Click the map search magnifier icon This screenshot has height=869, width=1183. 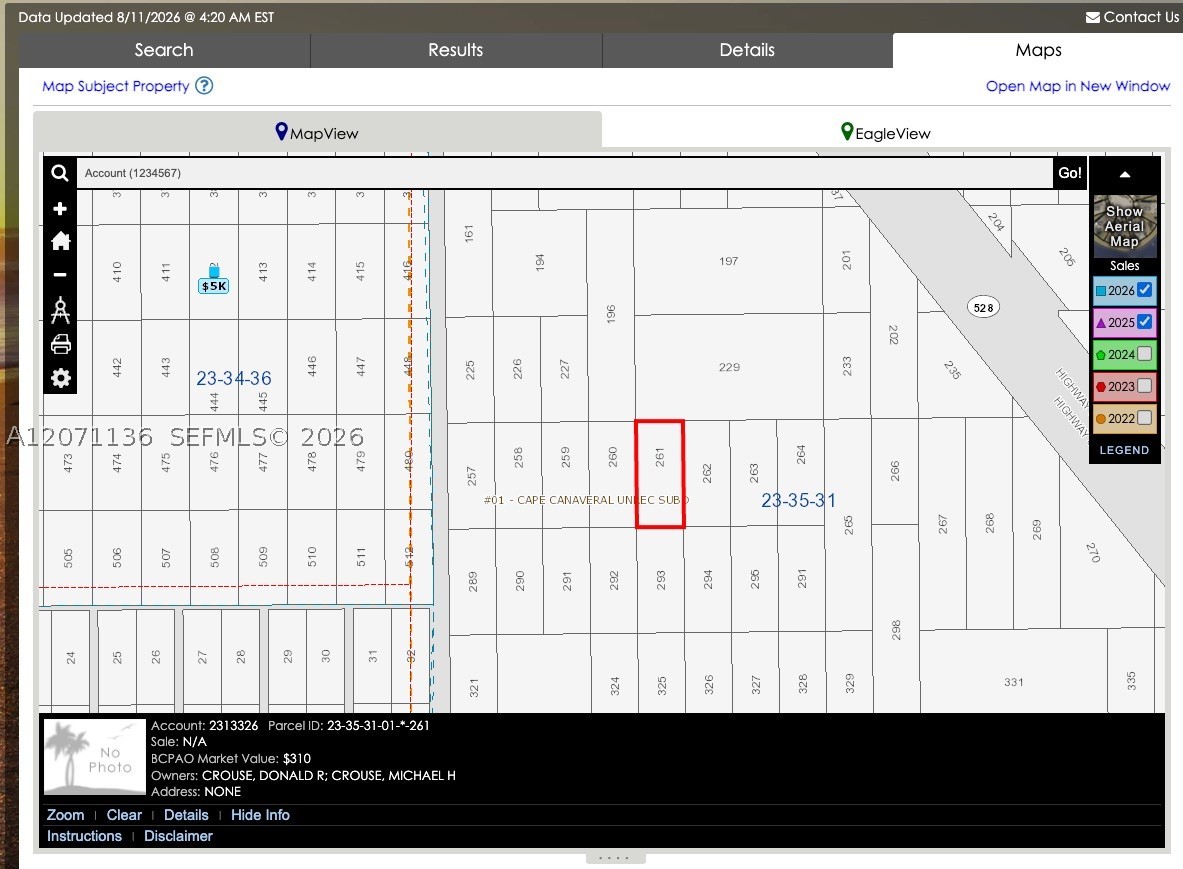tap(60, 173)
